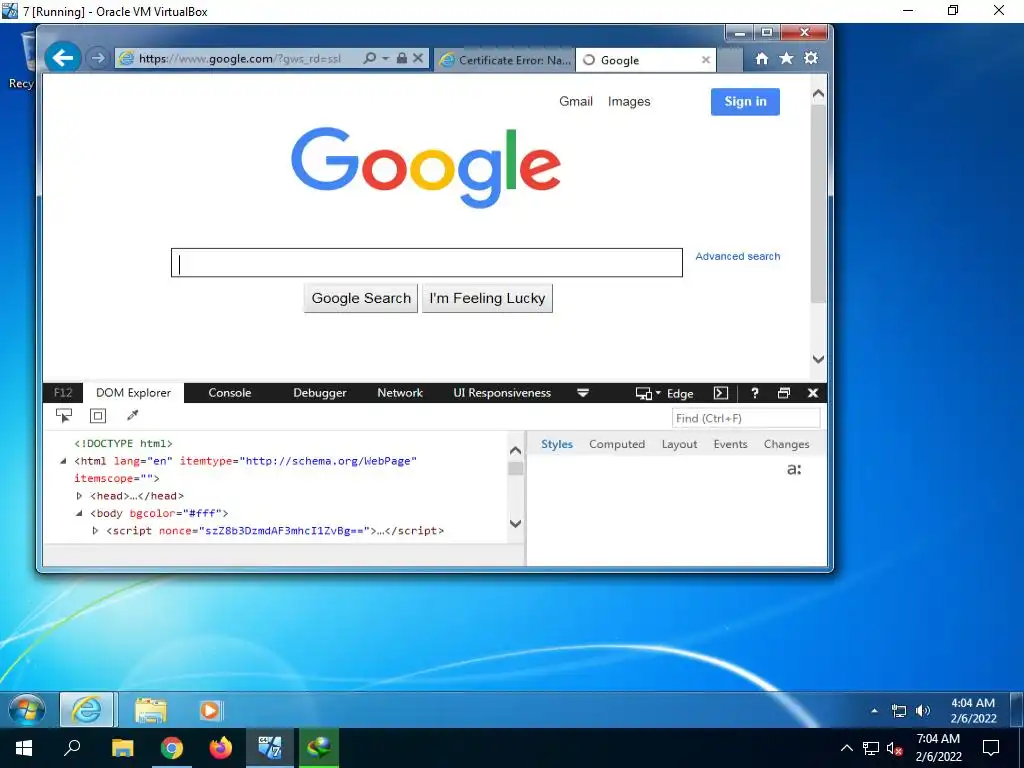This screenshot has width=1024, height=768.
Task: Switch to the Debugger tab
Action: (x=319, y=392)
